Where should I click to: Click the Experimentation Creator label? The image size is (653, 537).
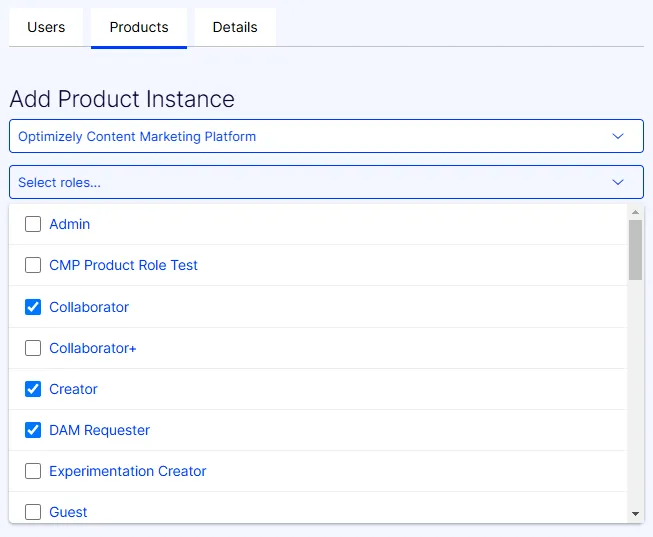[128, 471]
